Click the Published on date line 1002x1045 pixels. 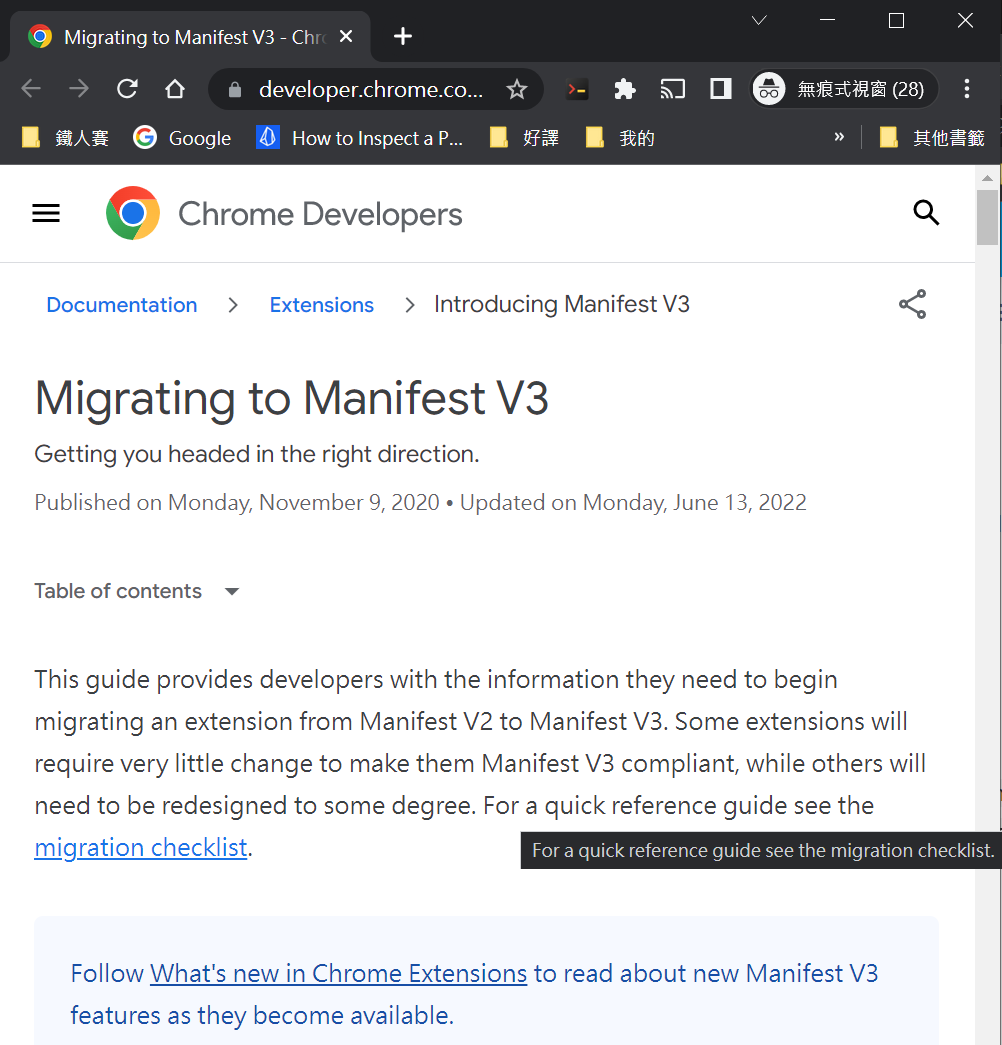[x=420, y=503]
